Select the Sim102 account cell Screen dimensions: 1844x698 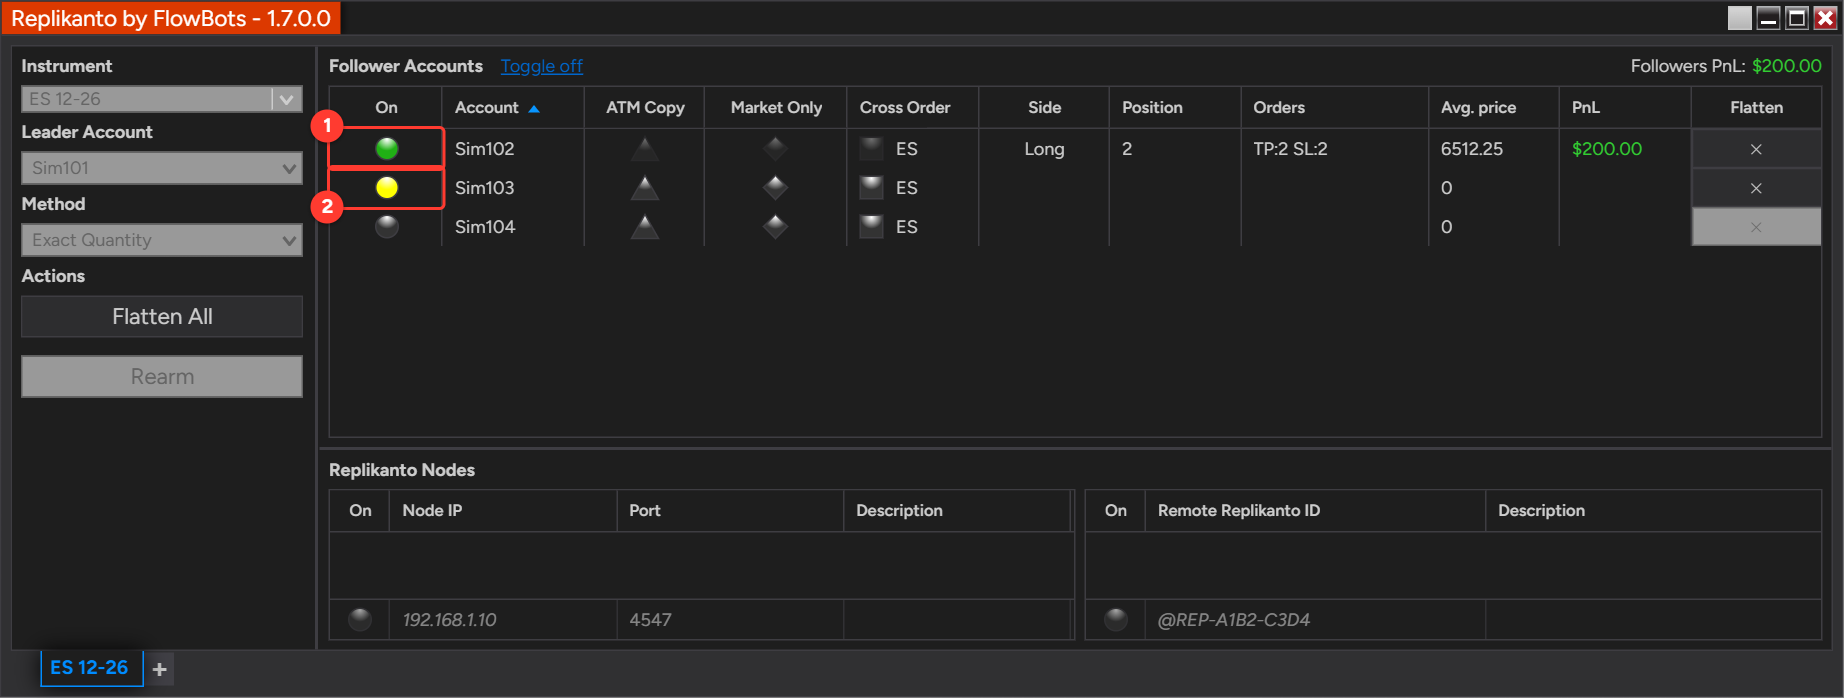coord(513,149)
